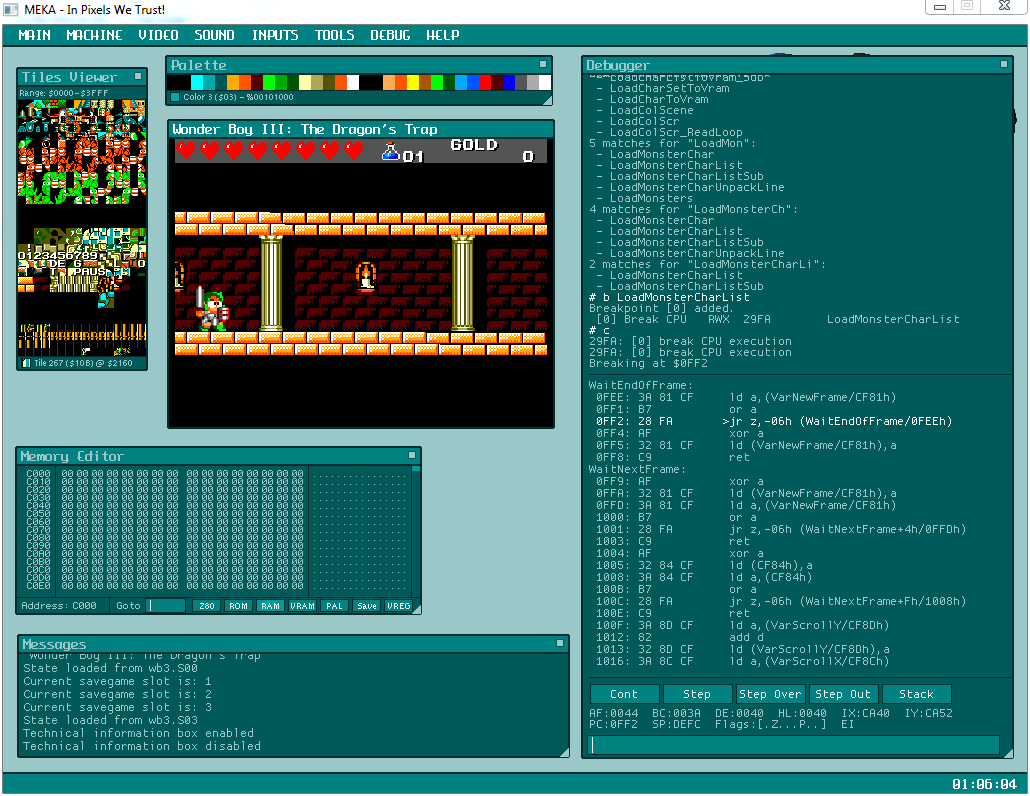
Task: Click the C050 memory row address
Action: click(x=38, y=514)
